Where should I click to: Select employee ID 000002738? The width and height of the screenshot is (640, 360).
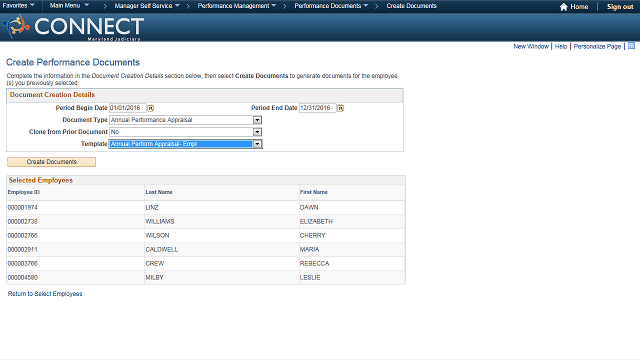(x=22, y=222)
